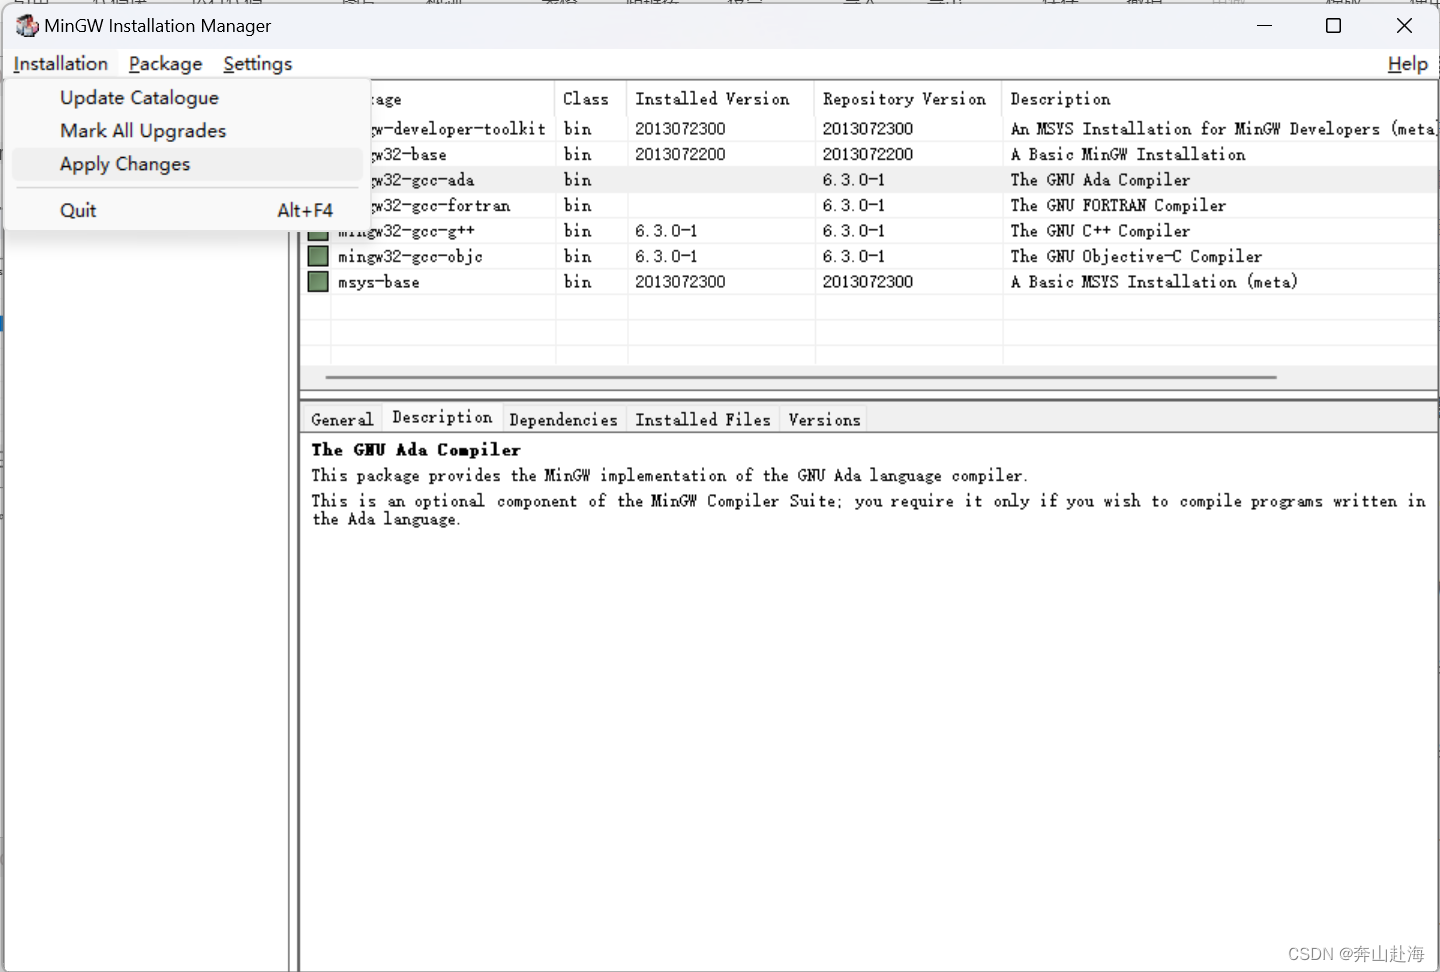Click repository version 6.3.0-1 of gcc-ada row
Image resolution: width=1440 pixels, height=972 pixels.
(853, 180)
